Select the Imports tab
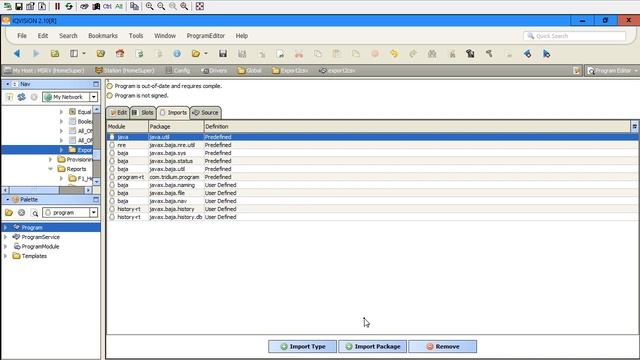 pyautogui.click(x=173, y=113)
